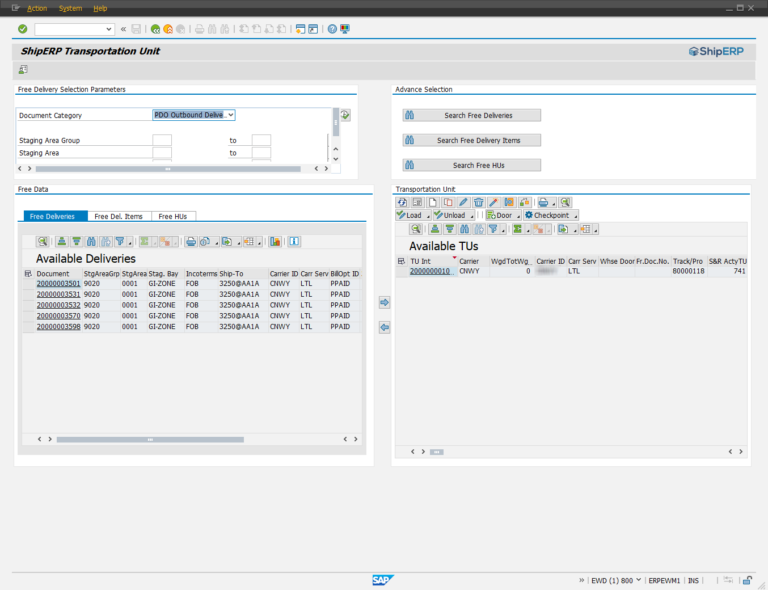The width and height of the screenshot is (768, 590).
Task: Click the right arrow to assign delivery to TU
Action: (384, 303)
